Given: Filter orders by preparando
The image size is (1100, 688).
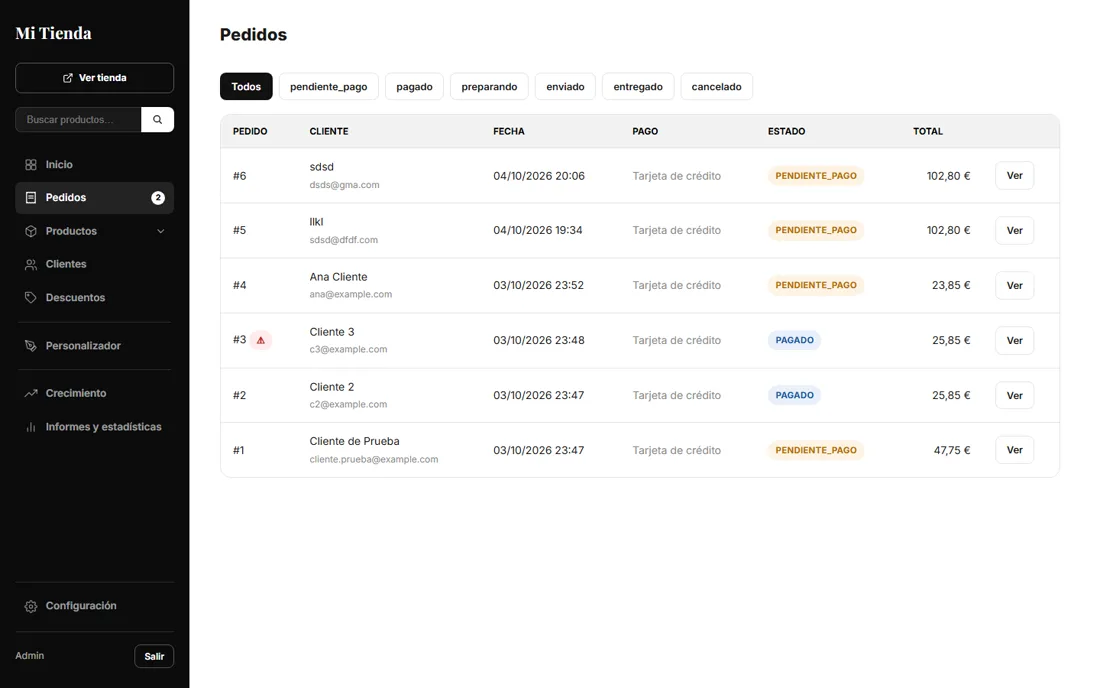Looking at the screenshot, I should [489, 86].
